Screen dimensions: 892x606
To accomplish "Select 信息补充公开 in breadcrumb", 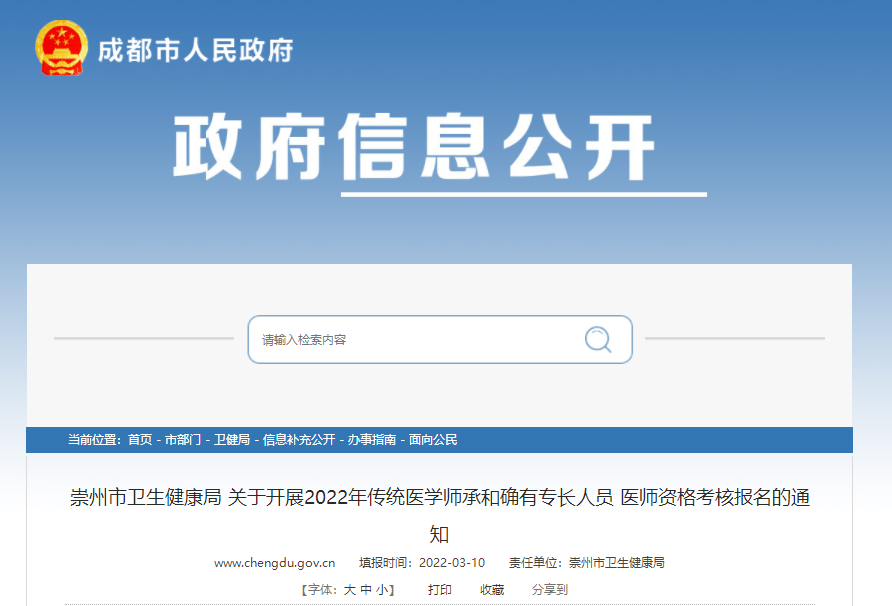I will click(x=299, y=440).
